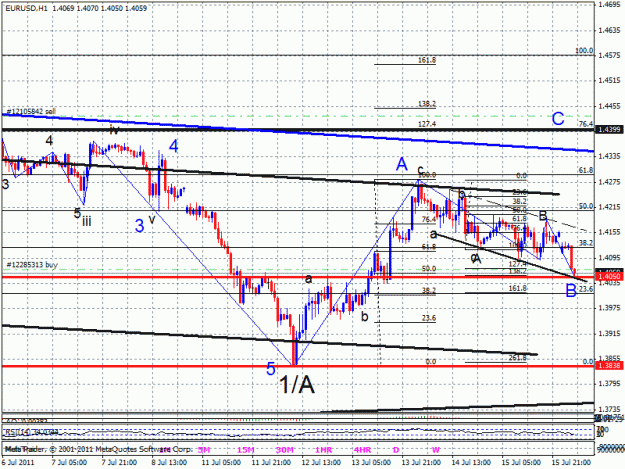Switch chart to the 5M timeframe label
This screenshot has width=625, height=469.
[204, 450]
